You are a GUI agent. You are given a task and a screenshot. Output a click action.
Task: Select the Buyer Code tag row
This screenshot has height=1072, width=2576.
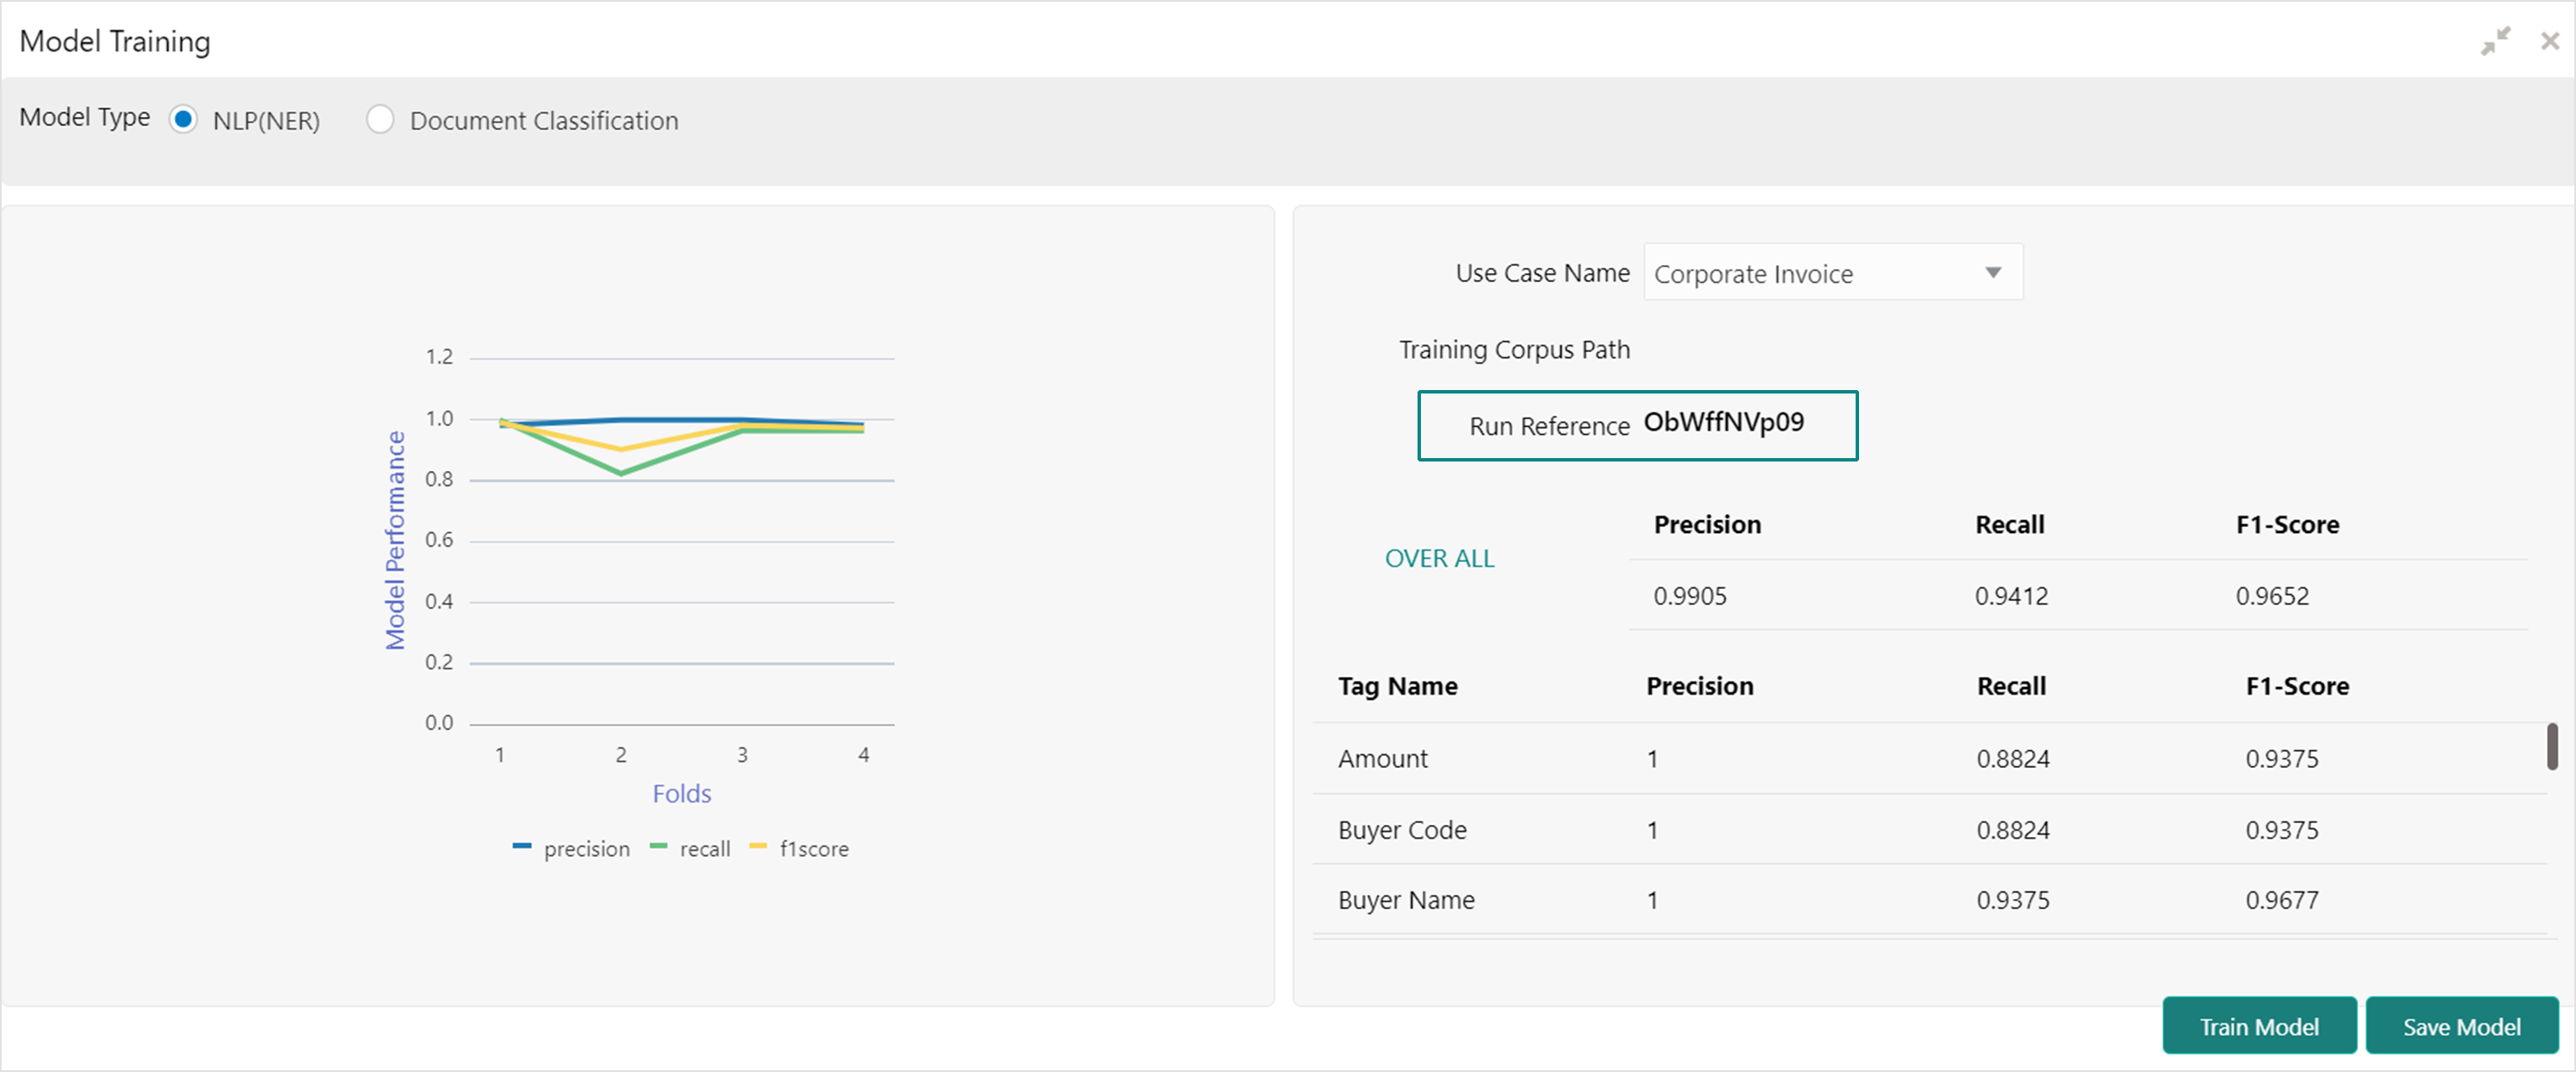1402,830
